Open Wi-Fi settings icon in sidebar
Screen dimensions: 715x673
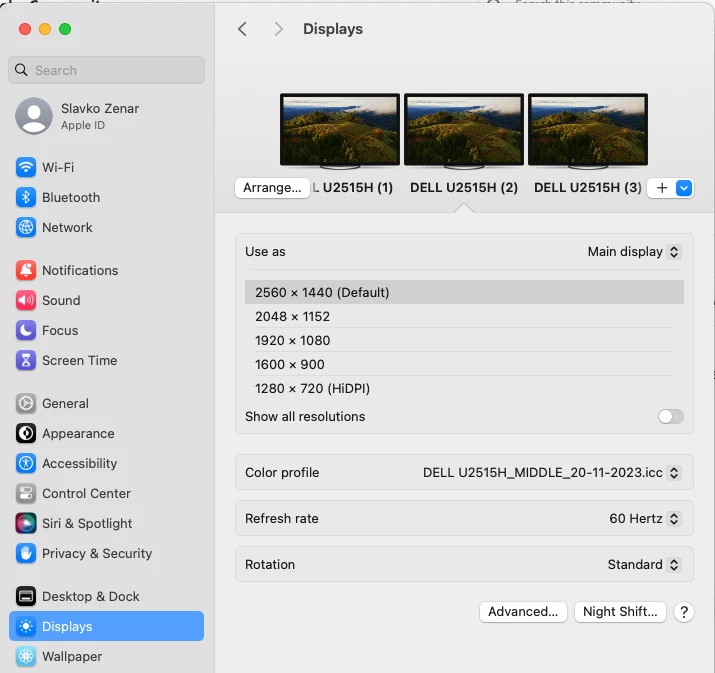[x=26, y=167]
